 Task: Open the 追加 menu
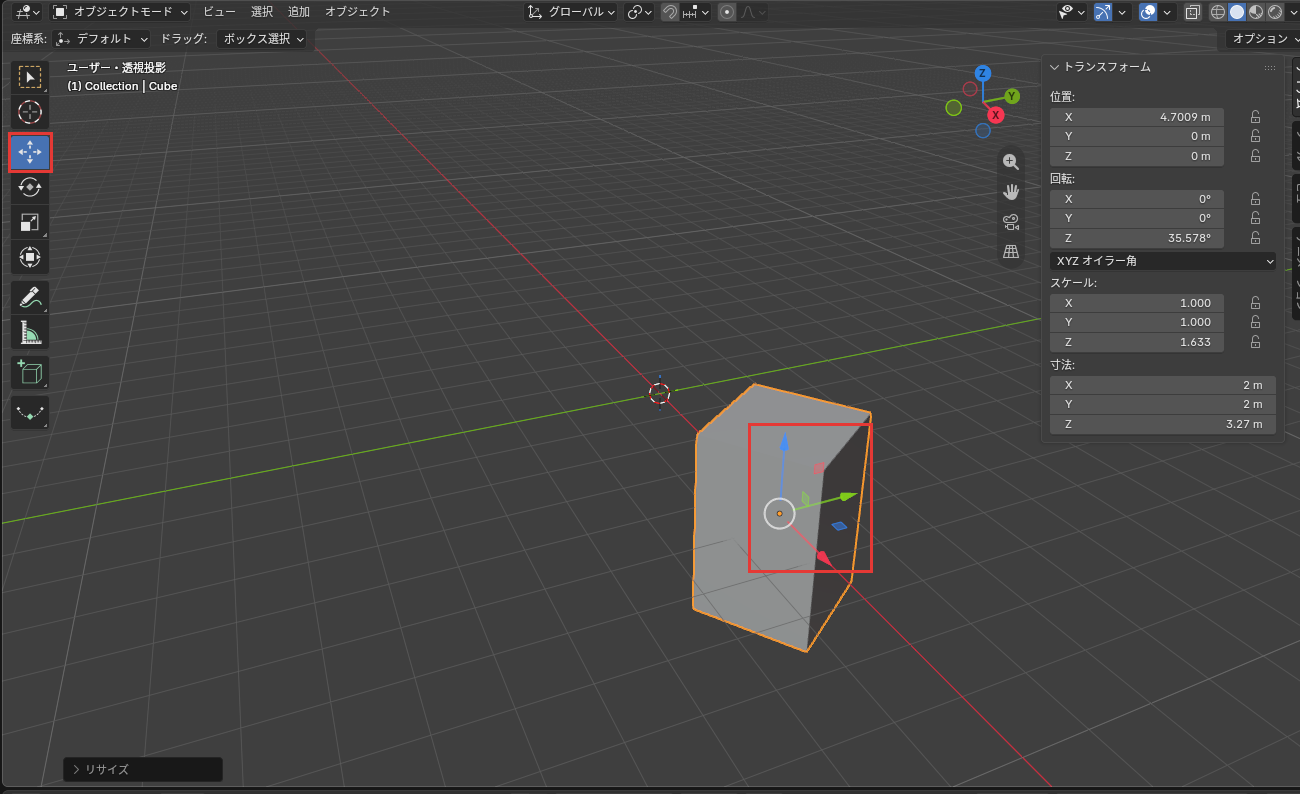(x=299, y=12)
